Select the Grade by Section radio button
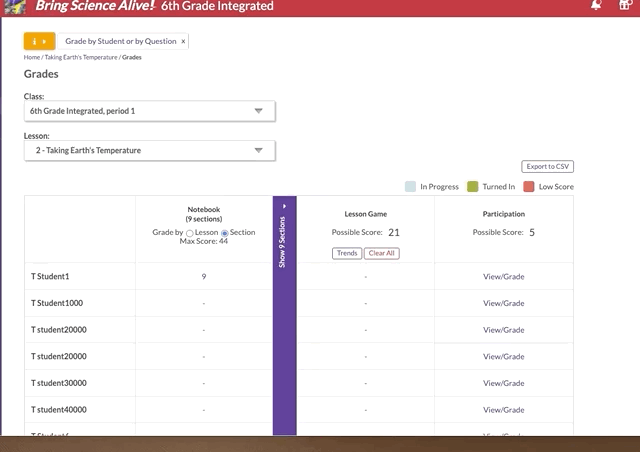 (224, 232)
